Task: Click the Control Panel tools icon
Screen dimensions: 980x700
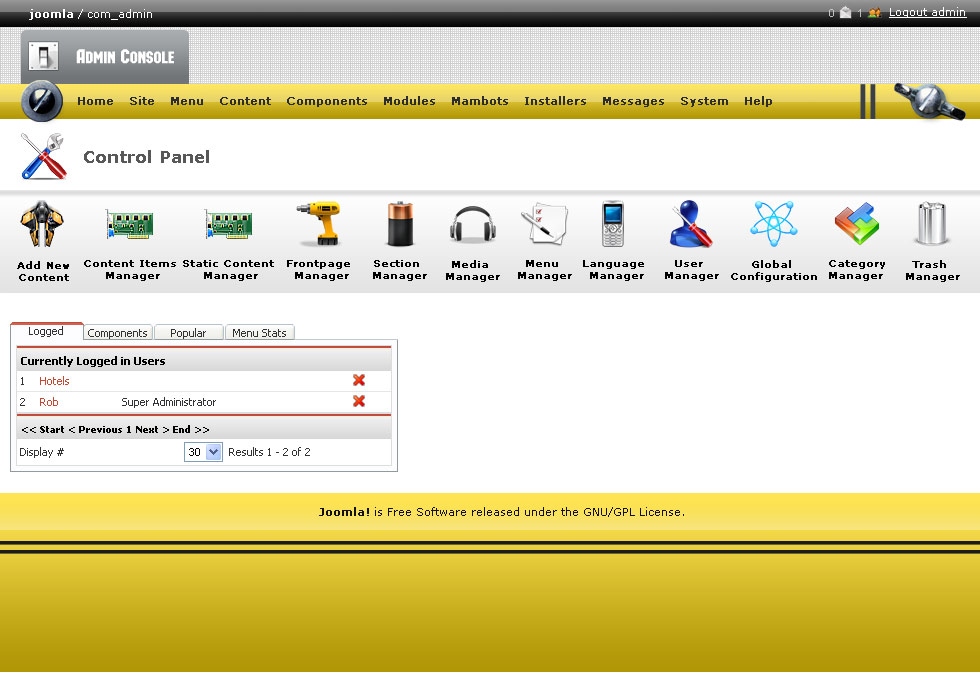Action: click(x=43, y=156)
